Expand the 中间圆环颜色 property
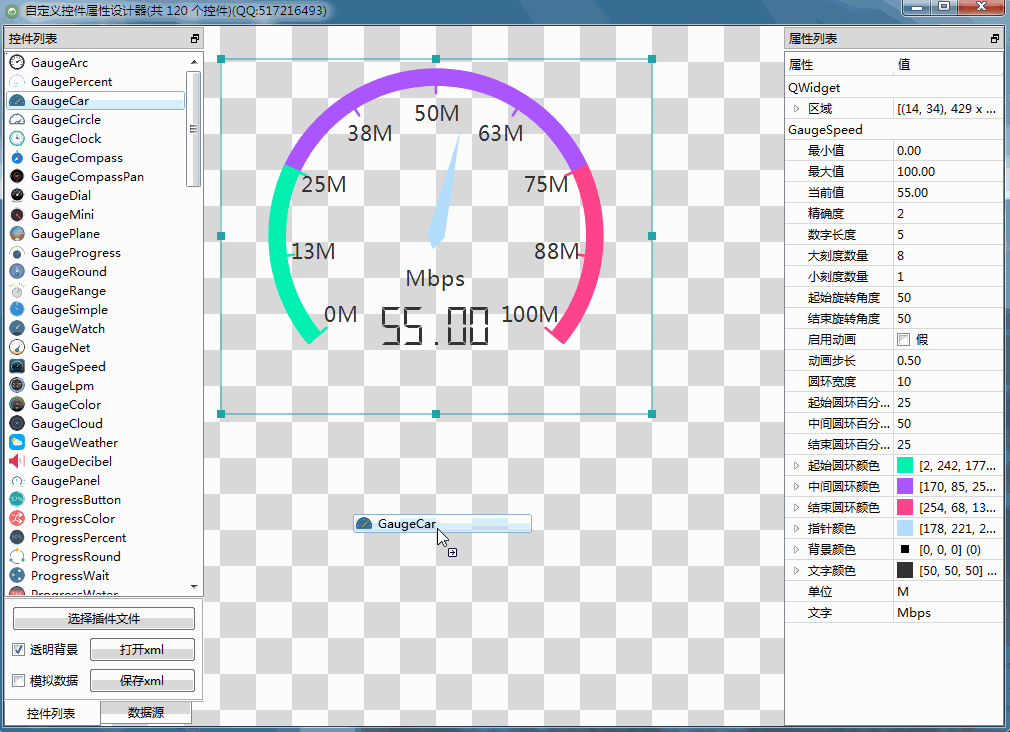1010x732 pixels. coord(797,486)
